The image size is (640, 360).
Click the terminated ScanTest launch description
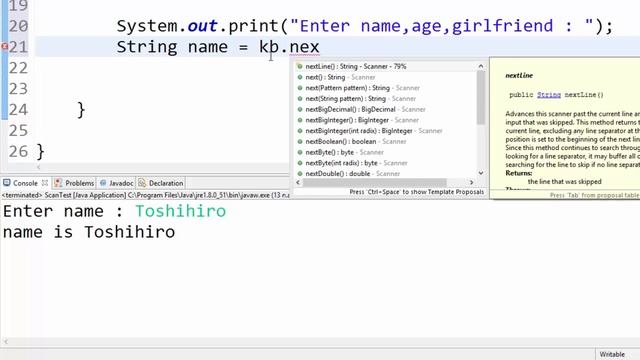tap(145, 195)
